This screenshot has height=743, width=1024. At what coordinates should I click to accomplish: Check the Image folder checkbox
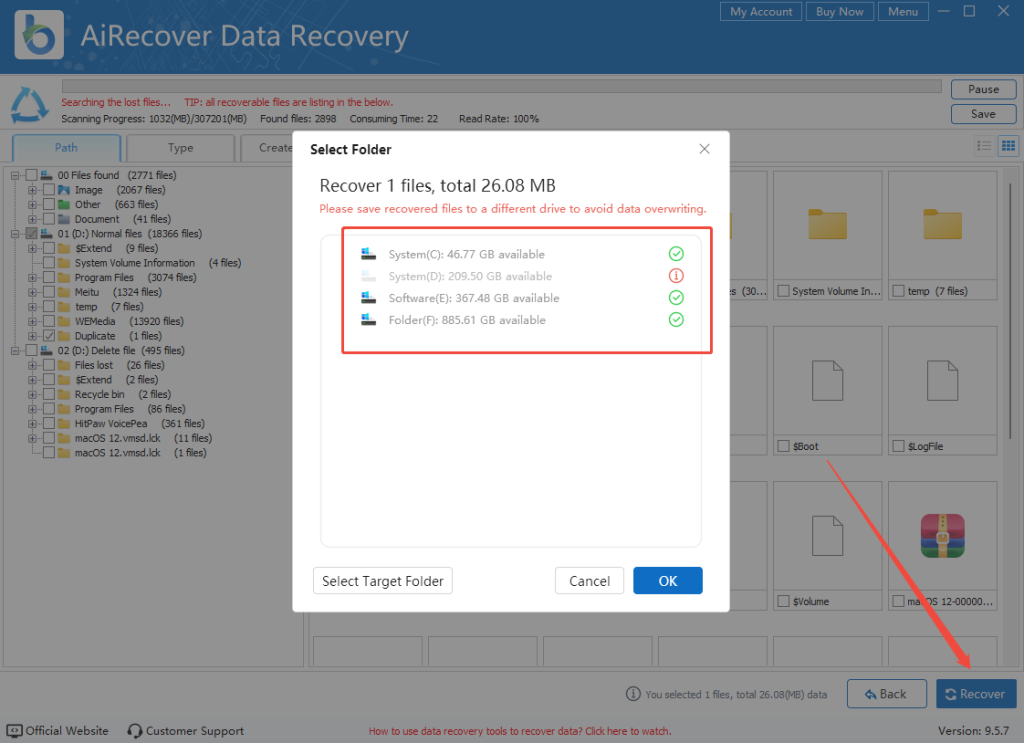(x=49, y=190)
